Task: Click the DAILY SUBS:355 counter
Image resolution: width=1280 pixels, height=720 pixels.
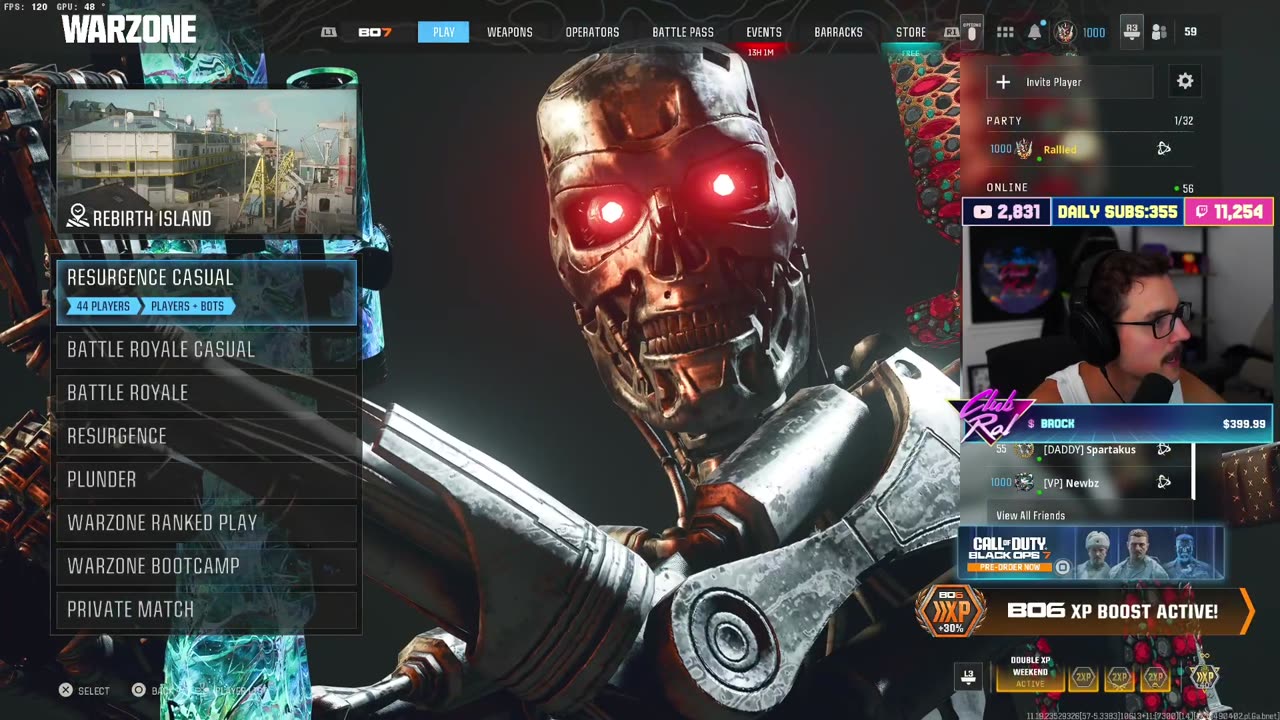Action: tap(1117, 211)
